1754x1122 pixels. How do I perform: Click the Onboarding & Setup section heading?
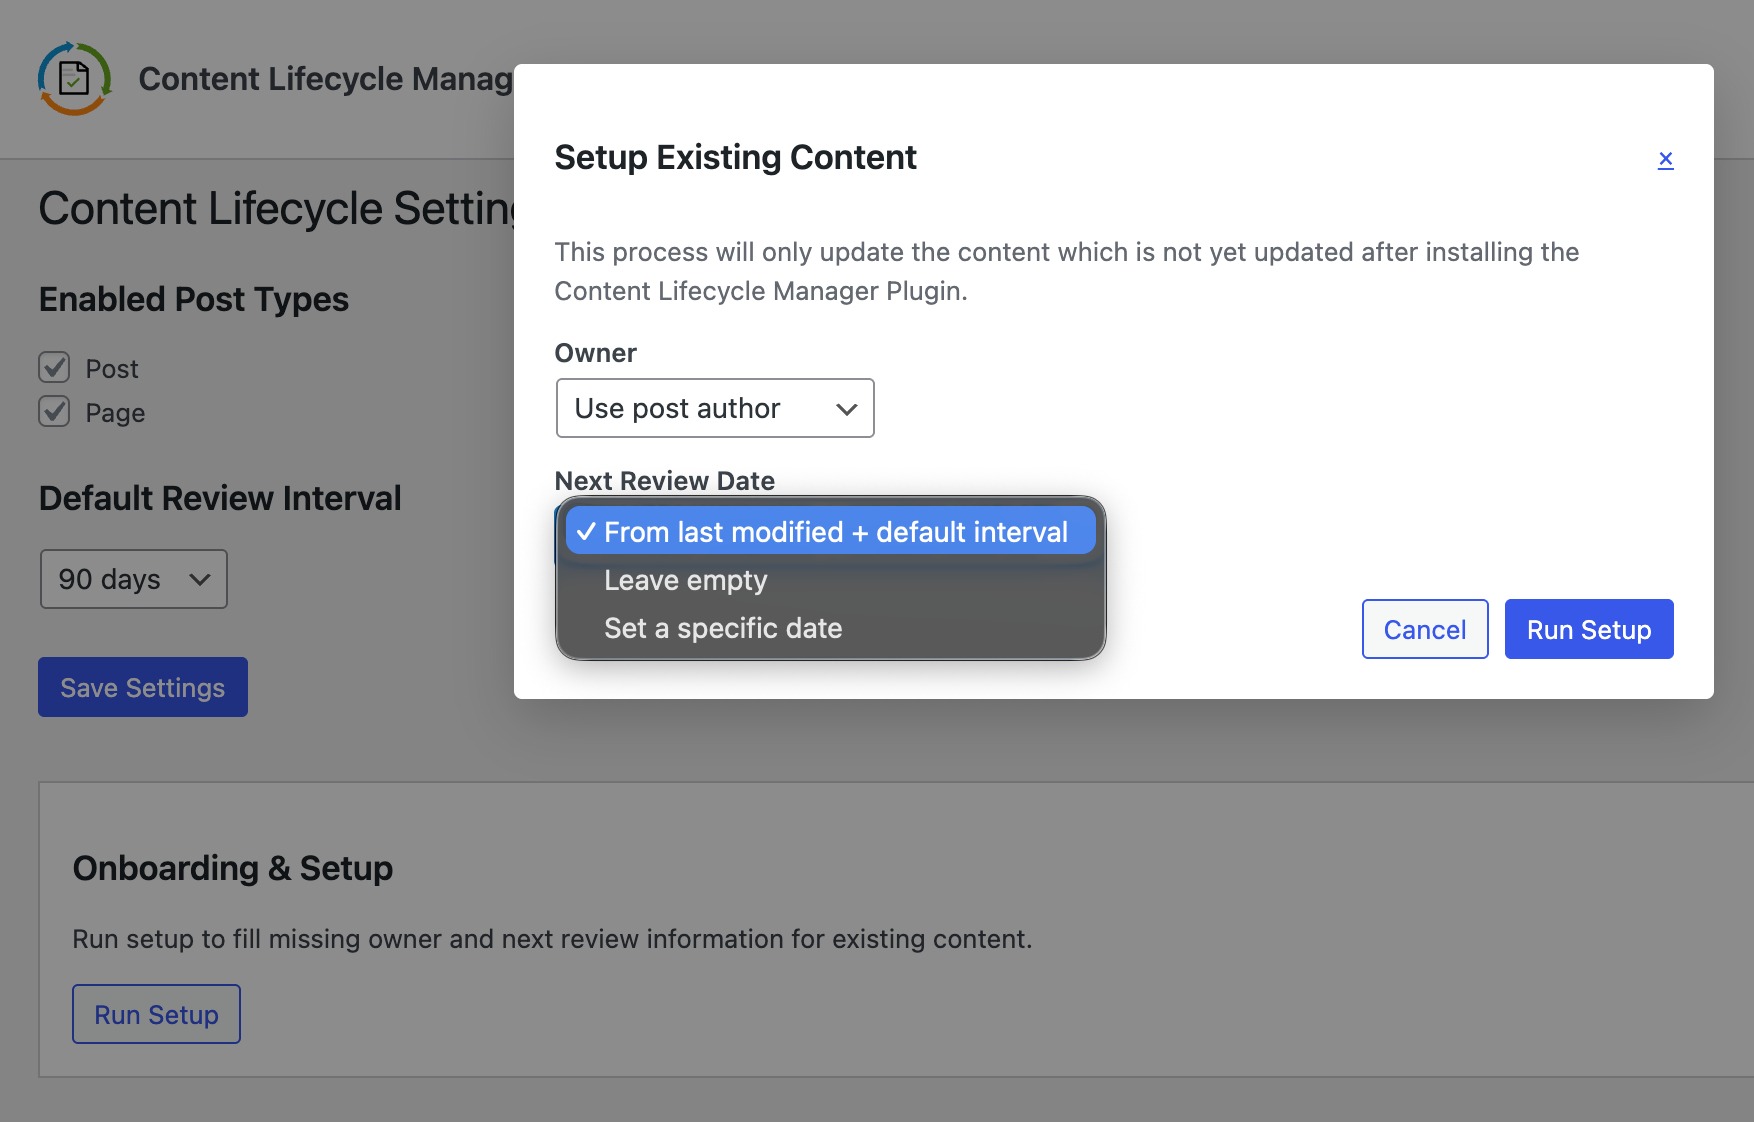click(233, 868)
